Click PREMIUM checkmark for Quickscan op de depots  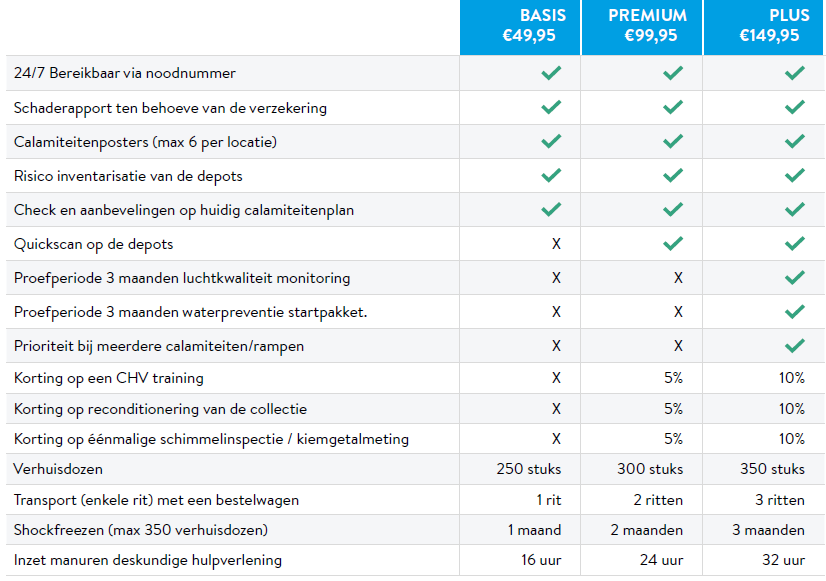tap(673, 243)
